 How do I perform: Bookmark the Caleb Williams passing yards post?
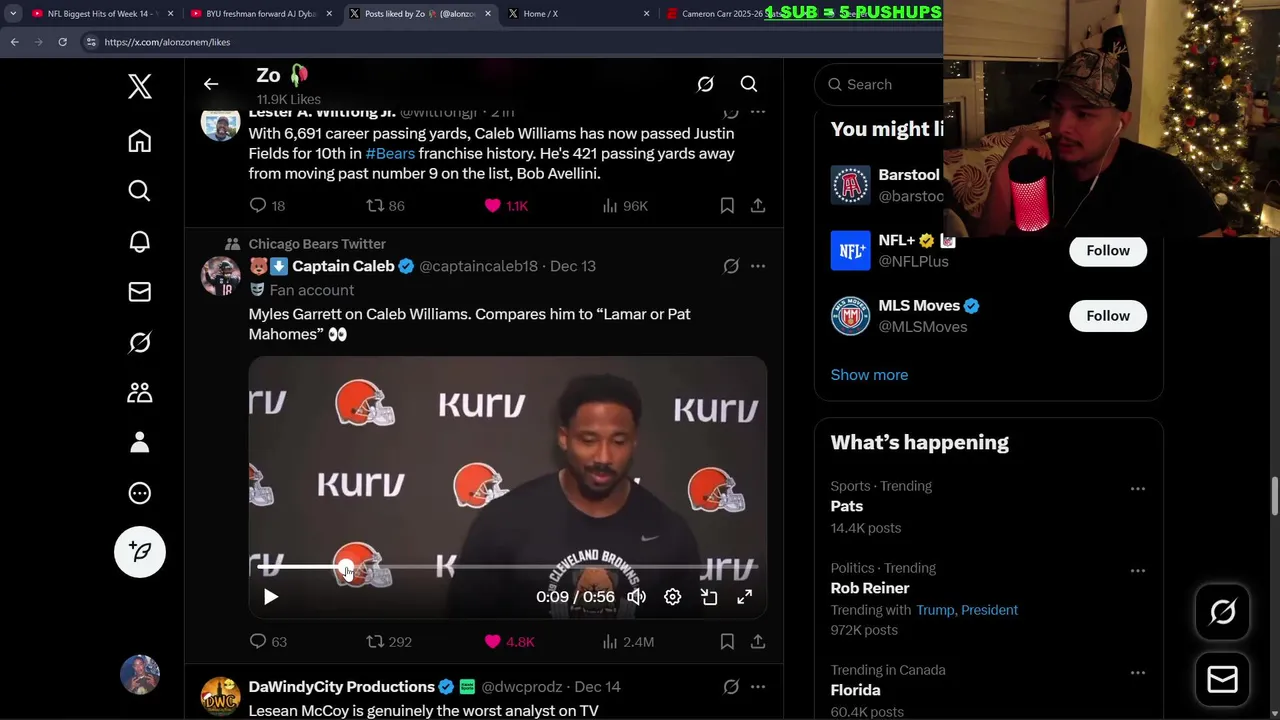(727, 205)
